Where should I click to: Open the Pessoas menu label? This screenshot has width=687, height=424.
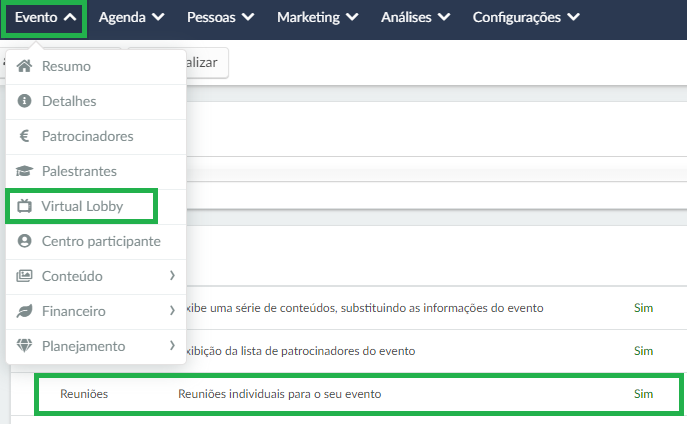[211, 18]
